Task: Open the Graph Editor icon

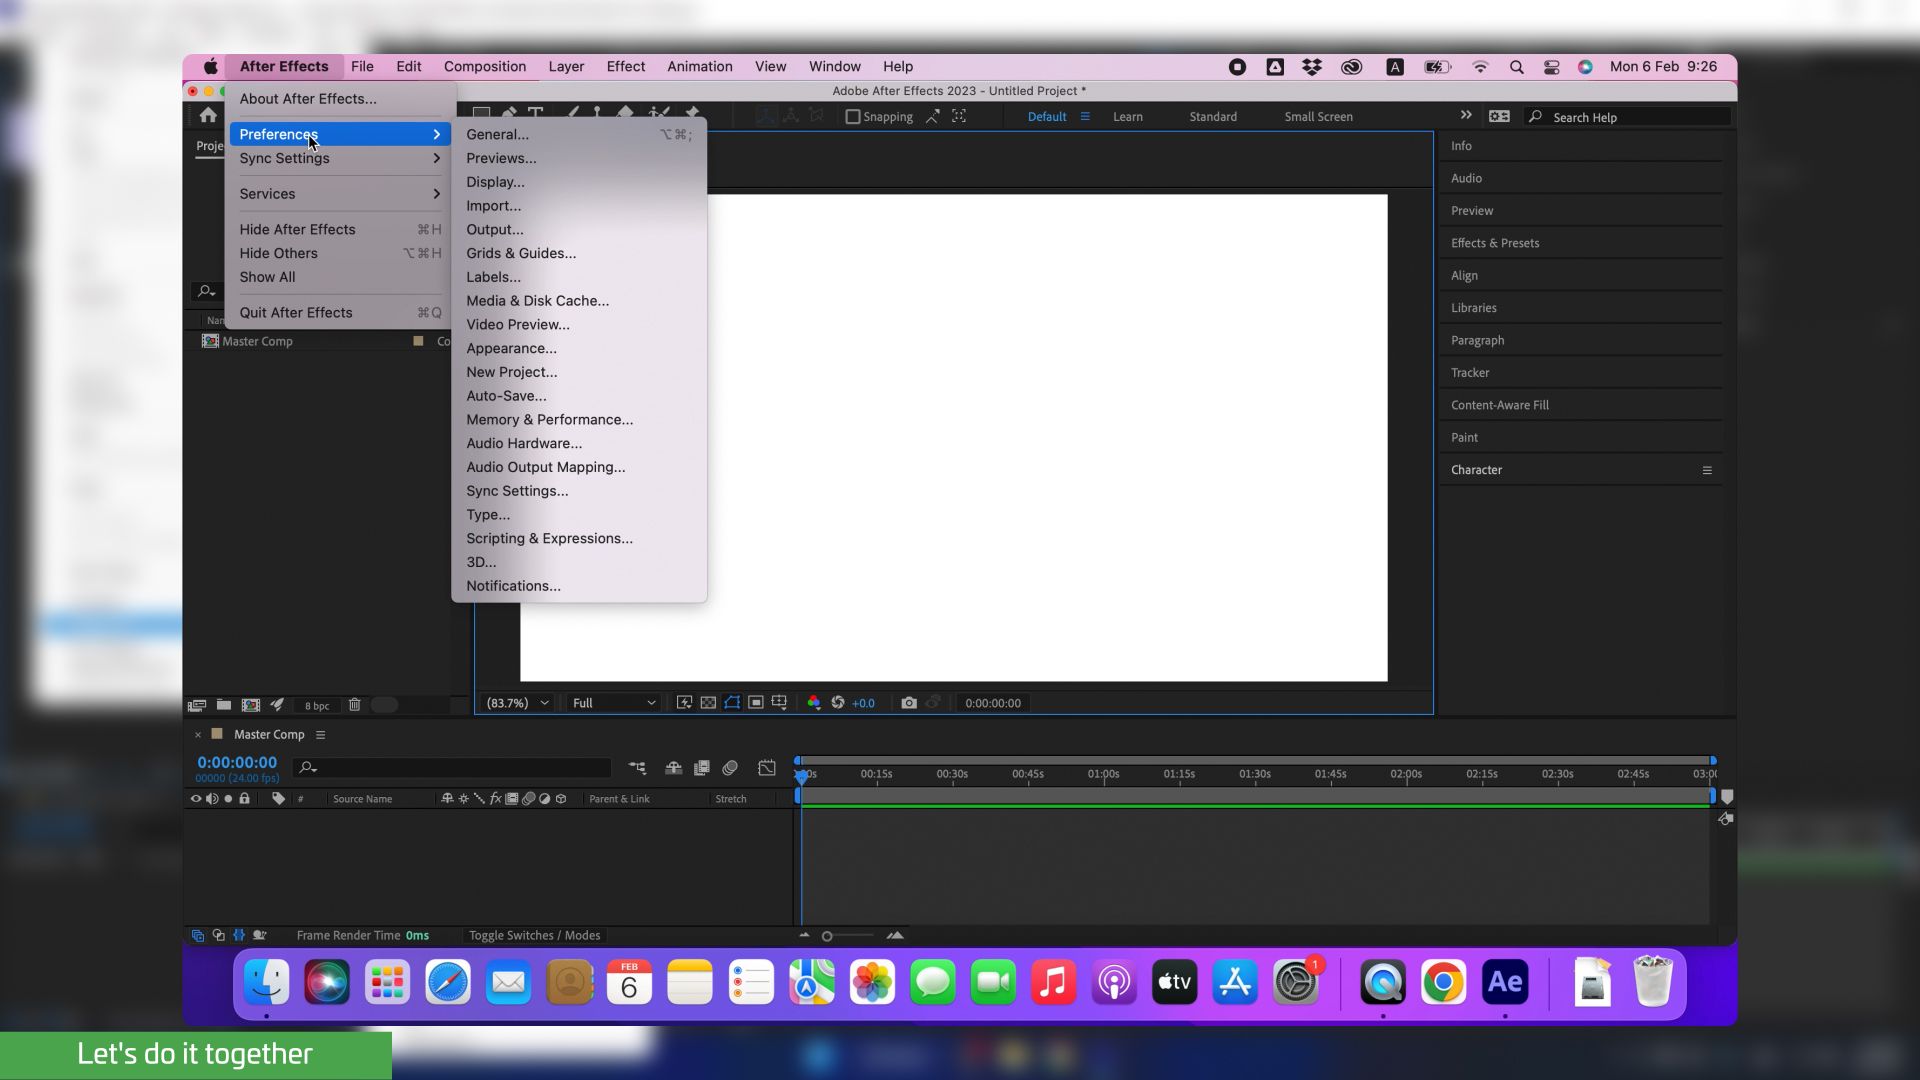Action: [767, 768]
